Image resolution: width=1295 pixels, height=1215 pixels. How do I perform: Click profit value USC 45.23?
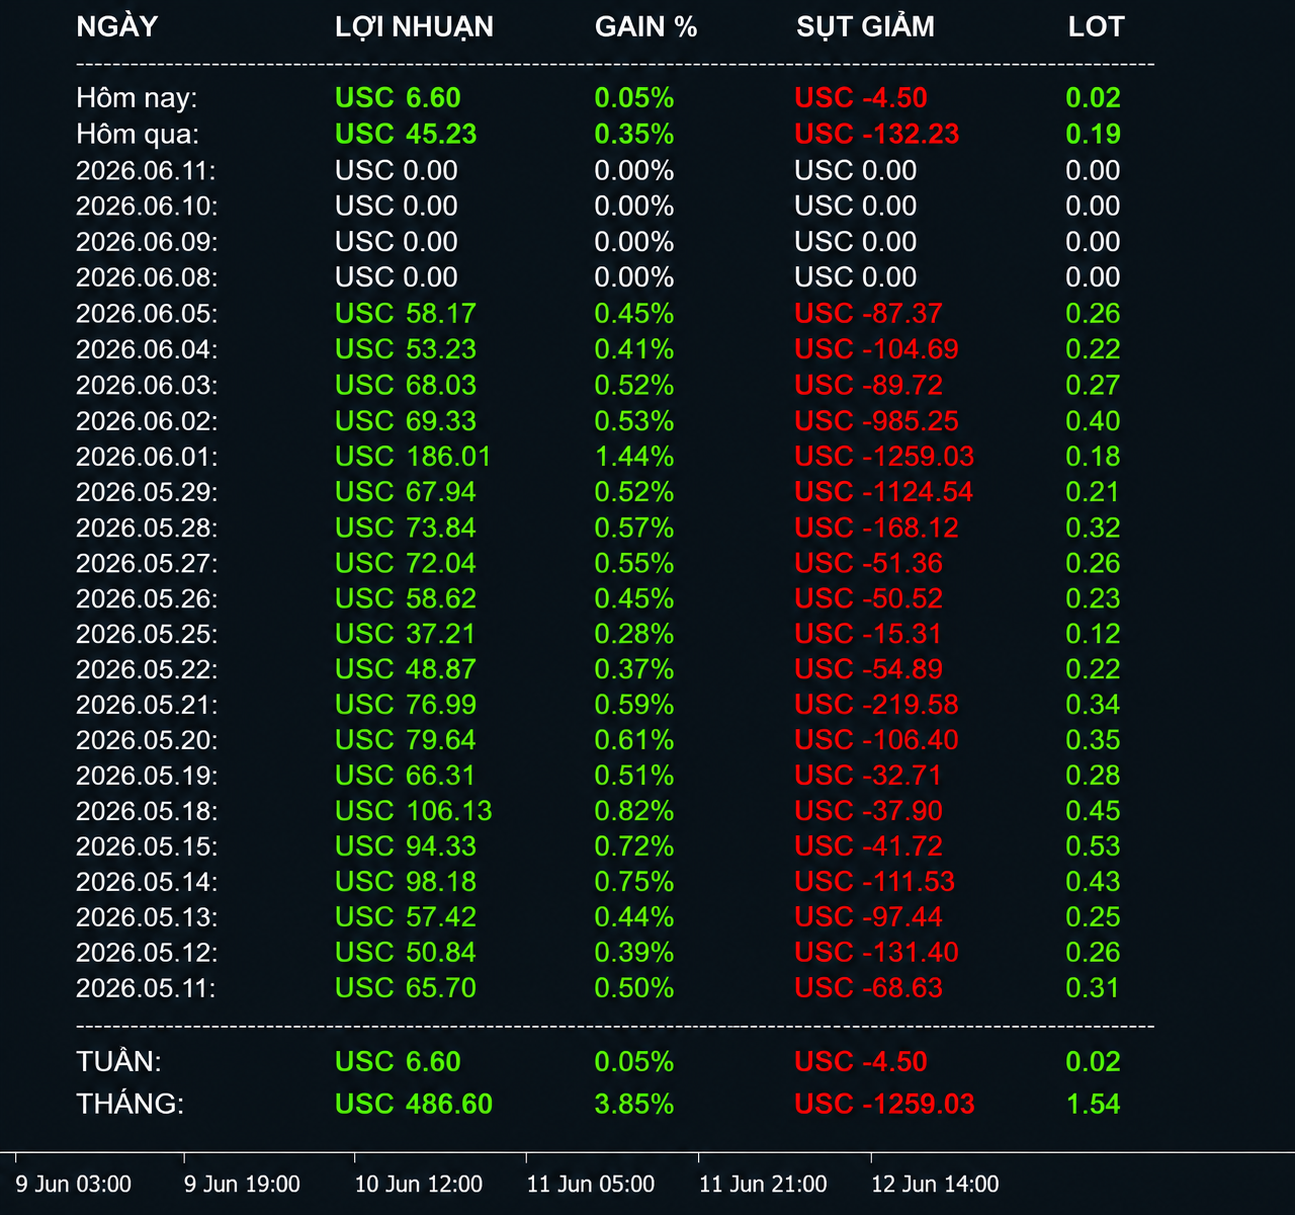click(x=406, y=134)
